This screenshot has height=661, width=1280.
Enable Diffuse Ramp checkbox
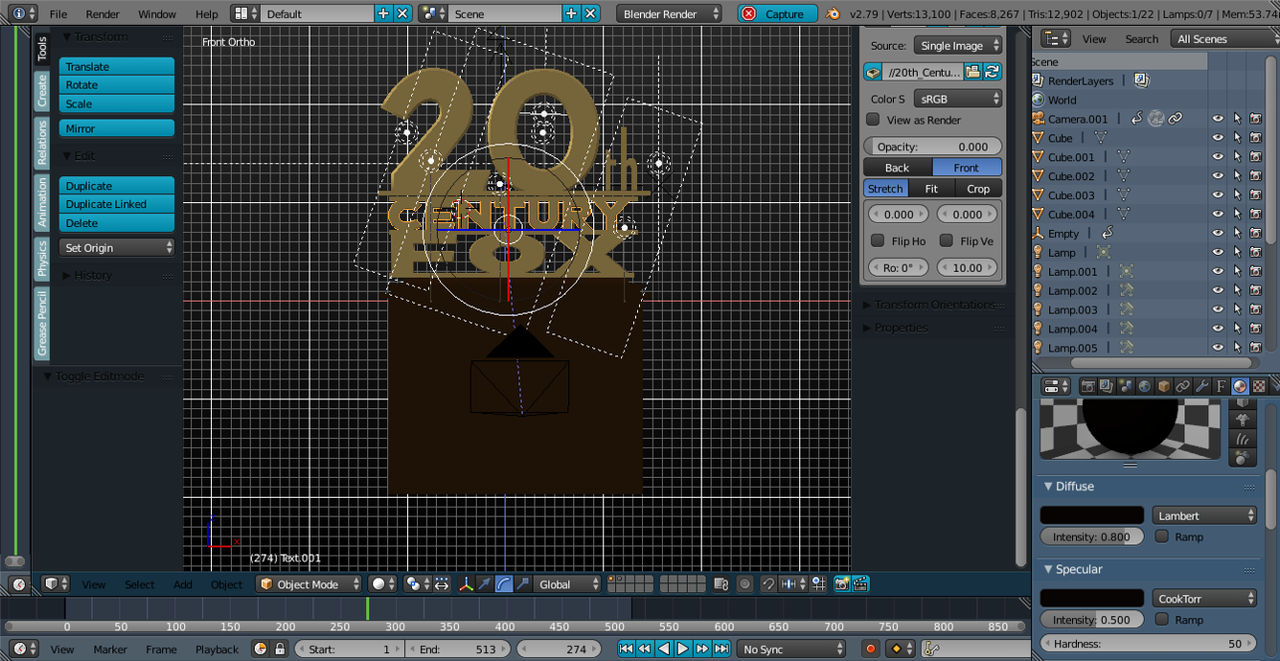click(x=1161, y=537)
